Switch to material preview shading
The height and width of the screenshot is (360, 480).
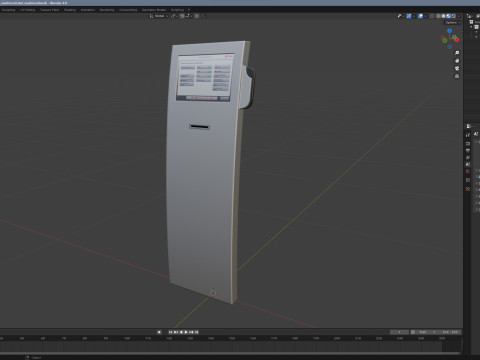coord(448,16)
